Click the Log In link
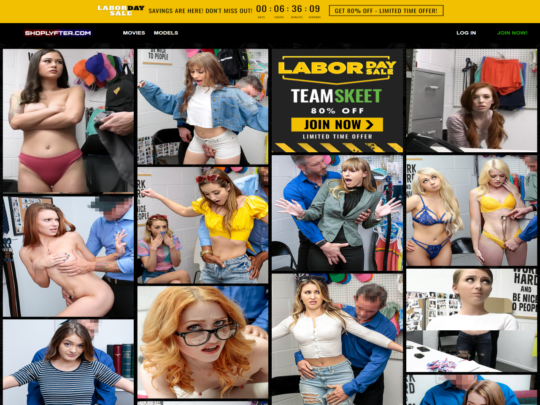The height and width of the screenshot is (405, 540). coord(466,33)
